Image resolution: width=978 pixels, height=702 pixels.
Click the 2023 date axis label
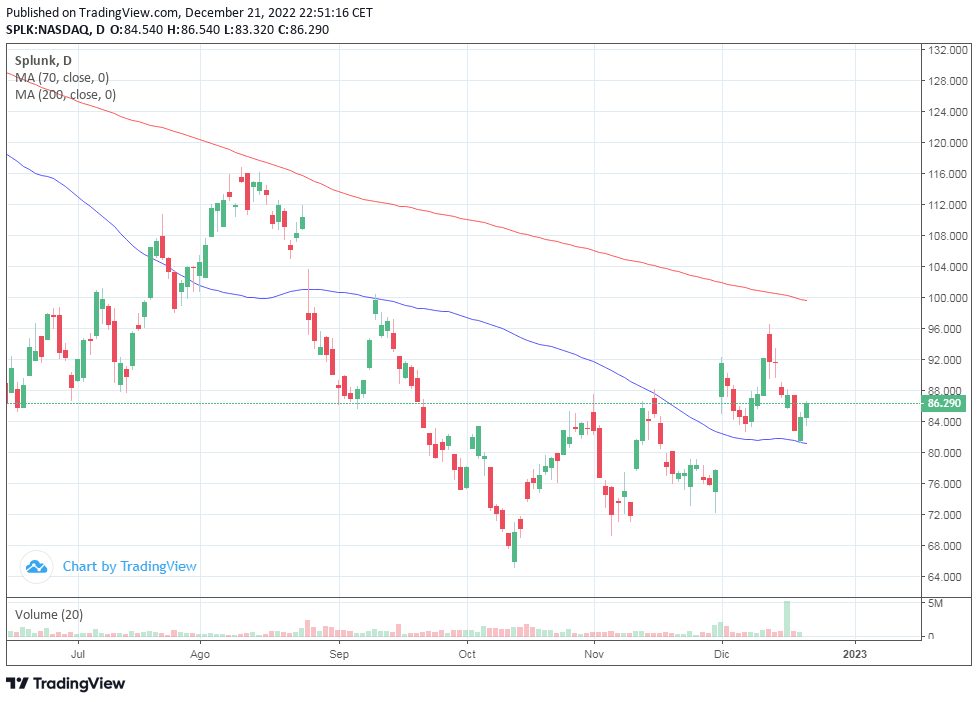pos(855,654)
